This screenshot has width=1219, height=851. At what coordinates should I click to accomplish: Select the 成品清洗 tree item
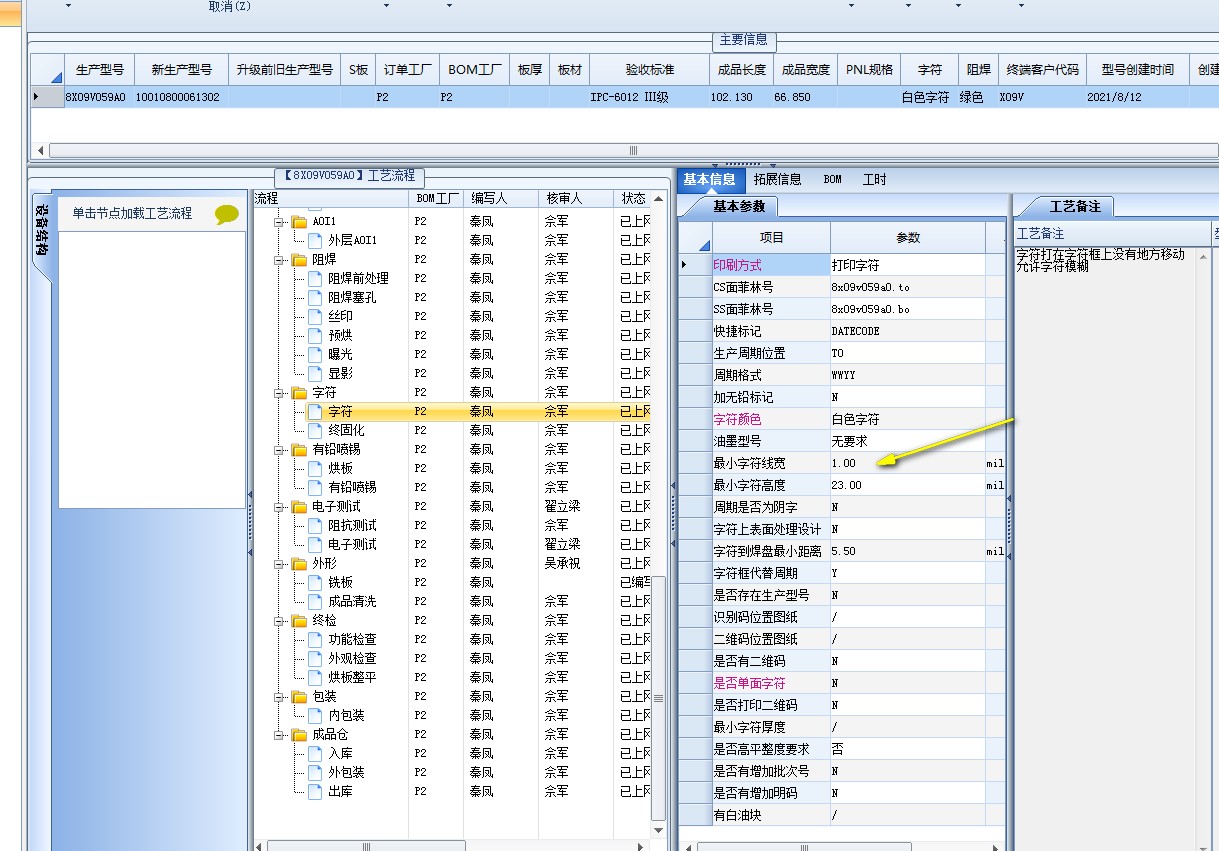coord(352,601)
